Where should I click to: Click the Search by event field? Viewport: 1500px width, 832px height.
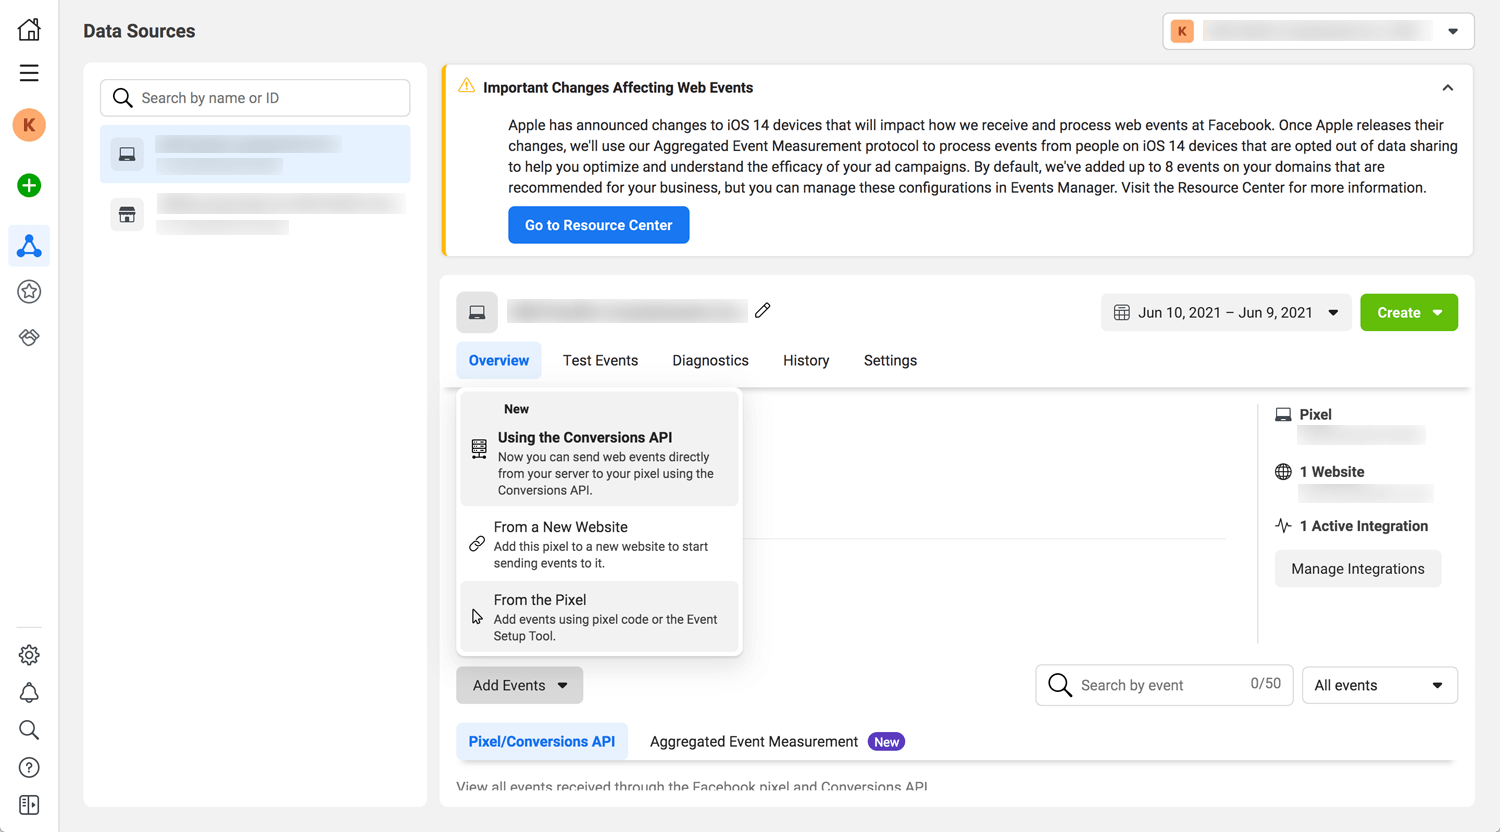point(1164,685)
